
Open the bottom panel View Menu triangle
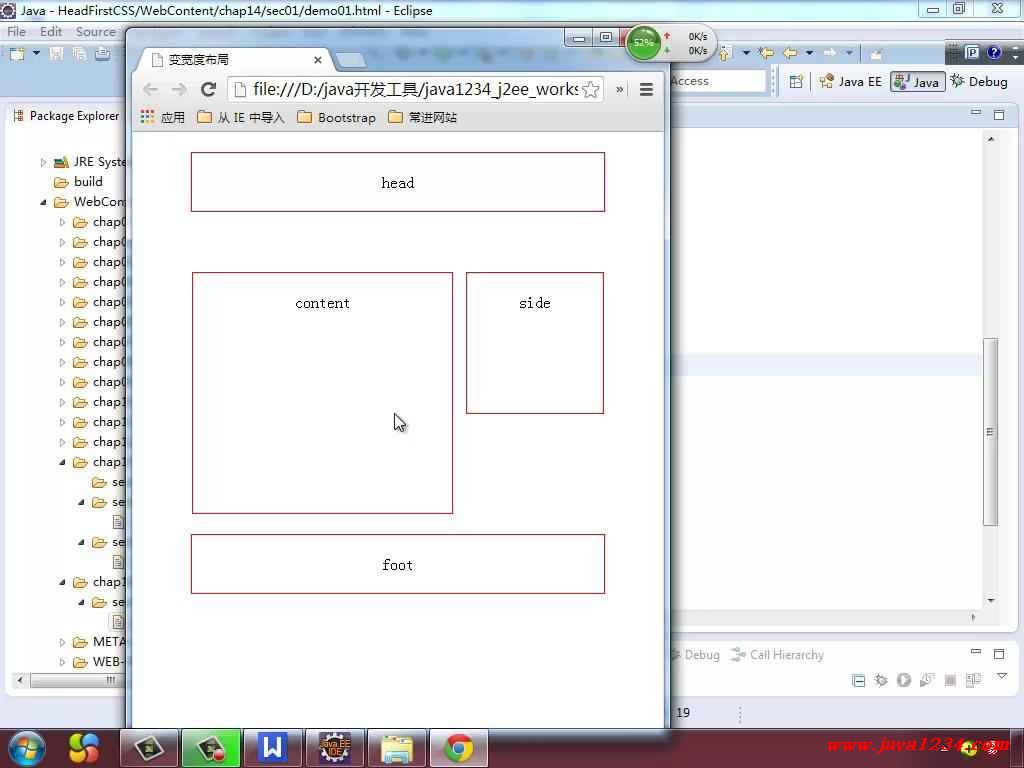coord(1001,676)
